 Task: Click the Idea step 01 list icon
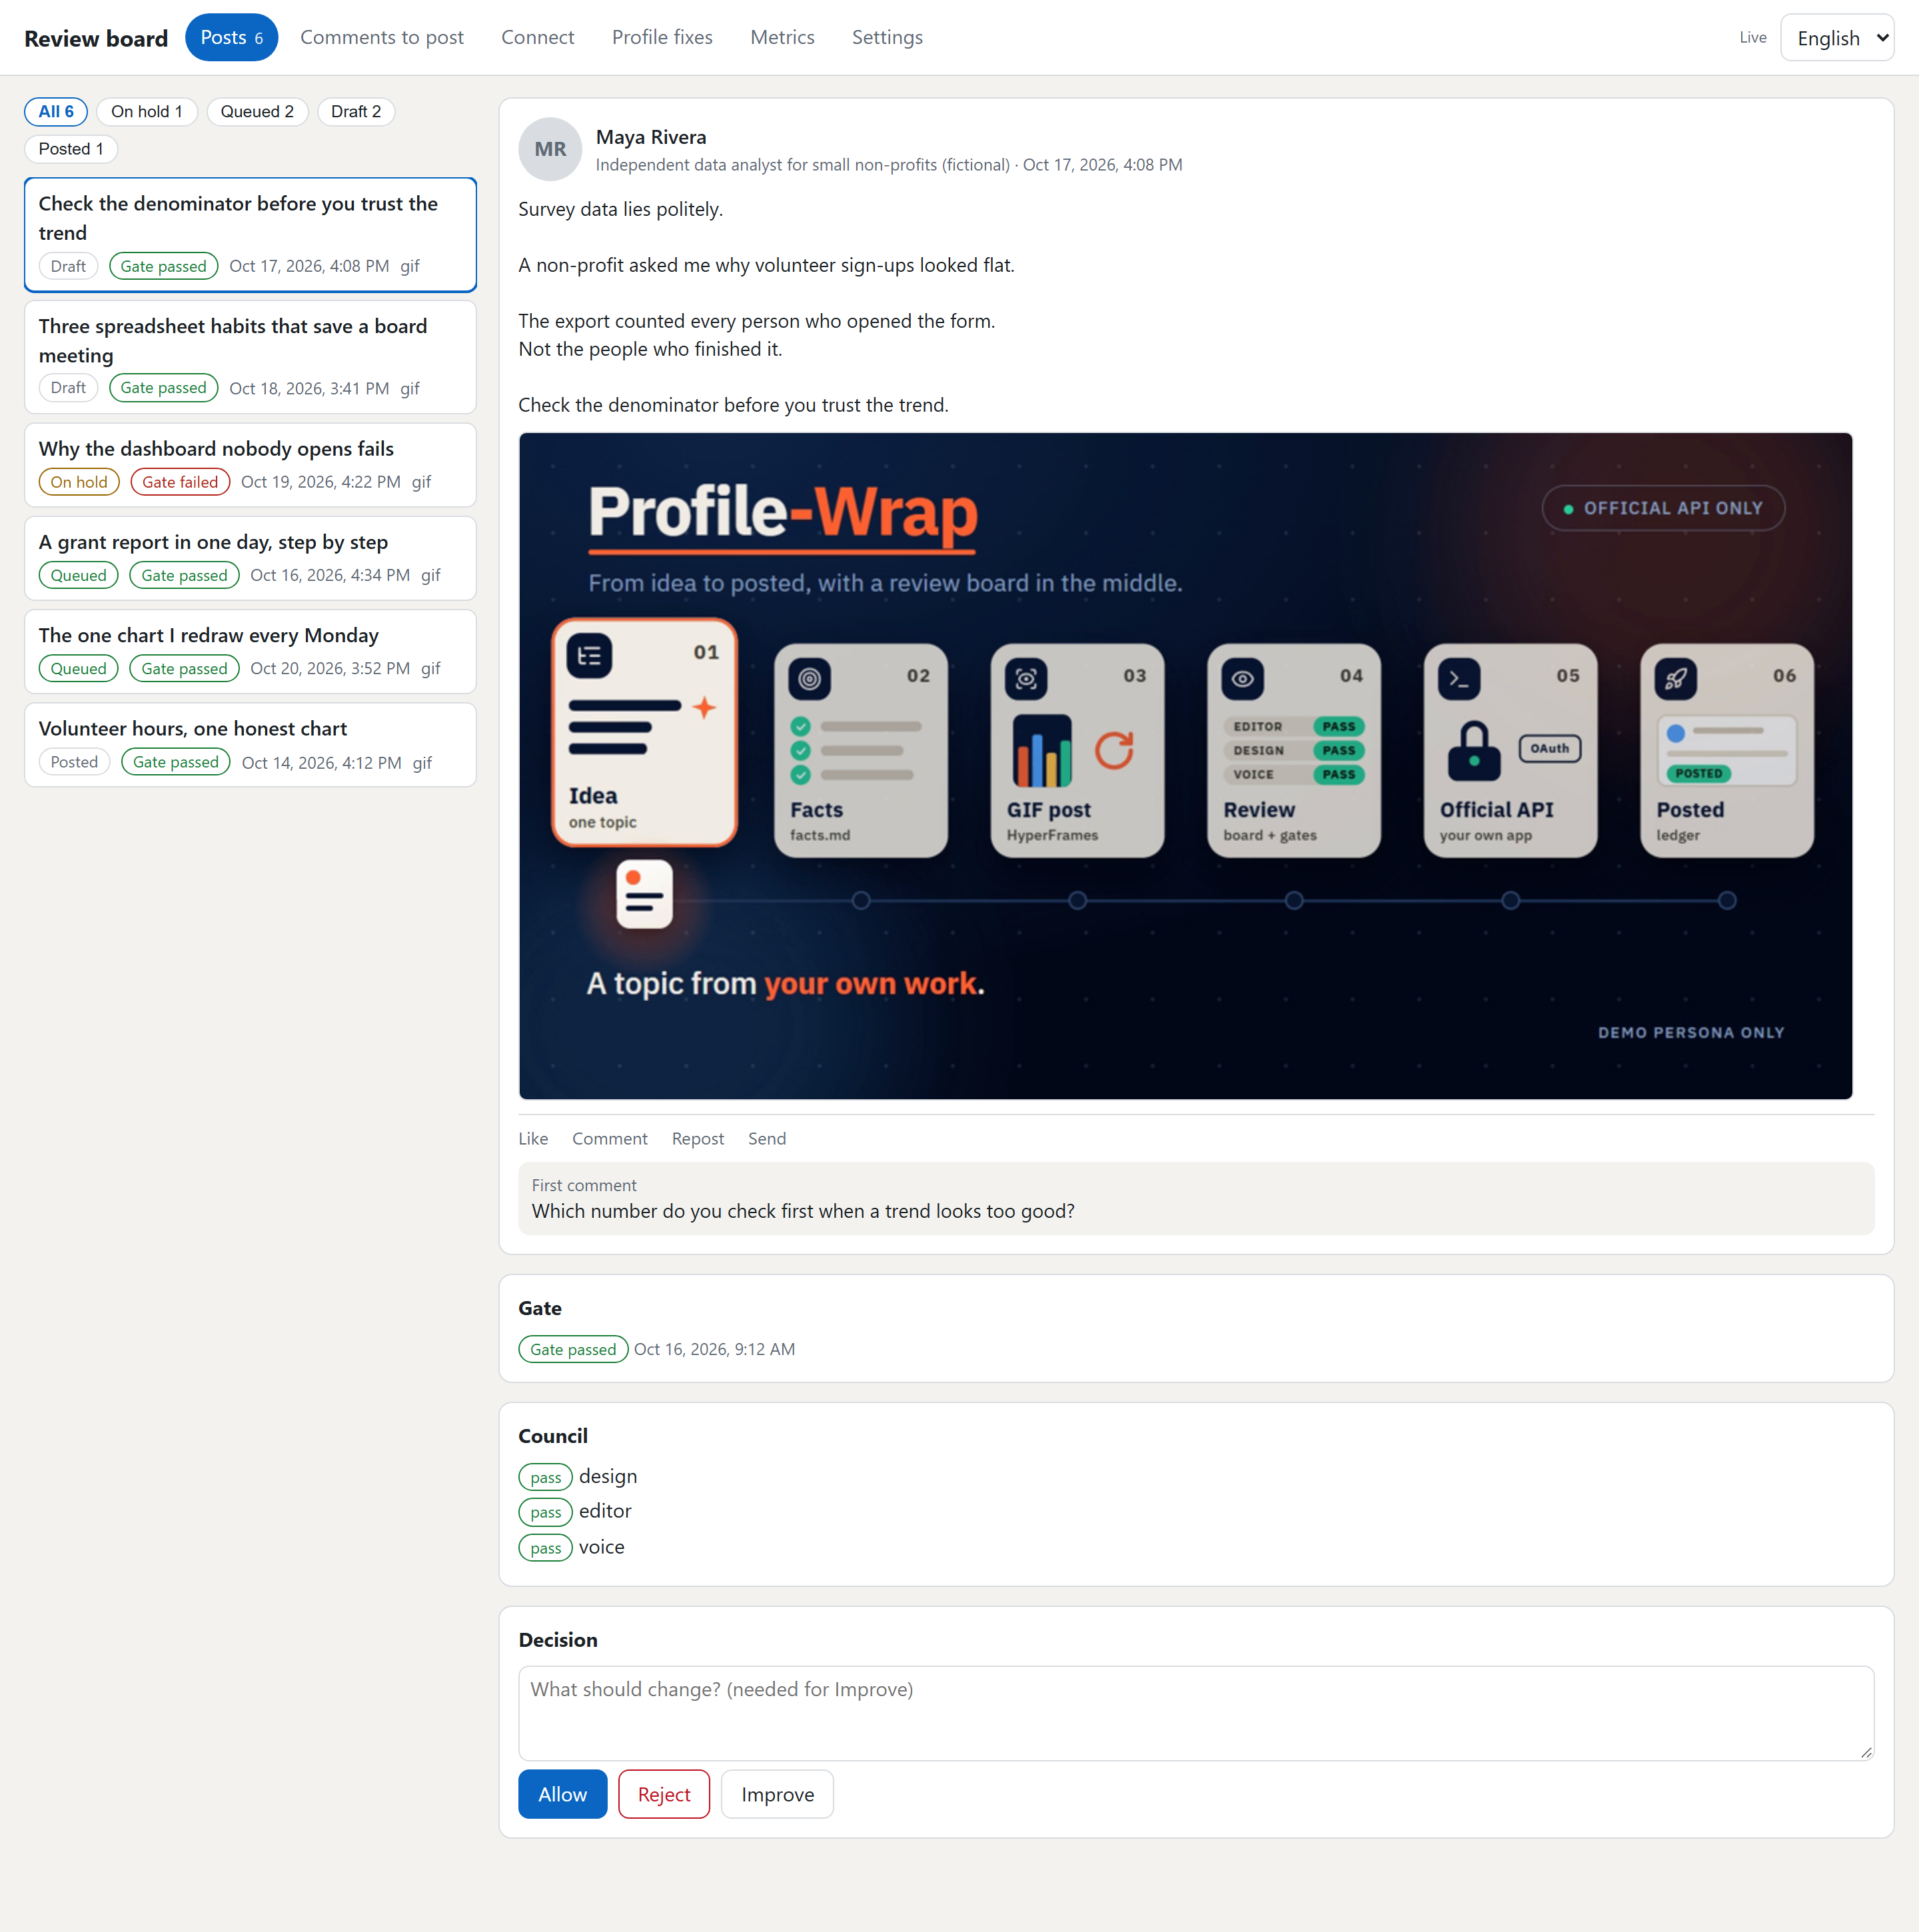[x=589, y=656]
